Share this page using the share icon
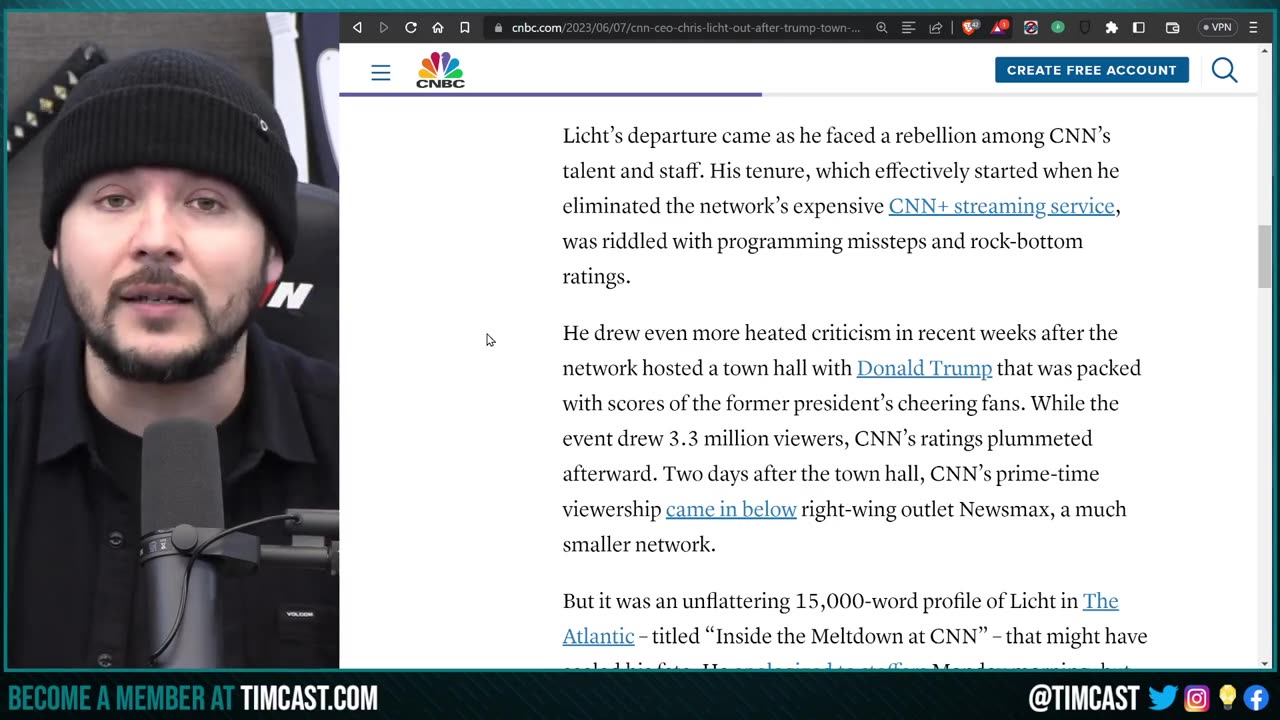1280x720 pixels. (935, 28)
